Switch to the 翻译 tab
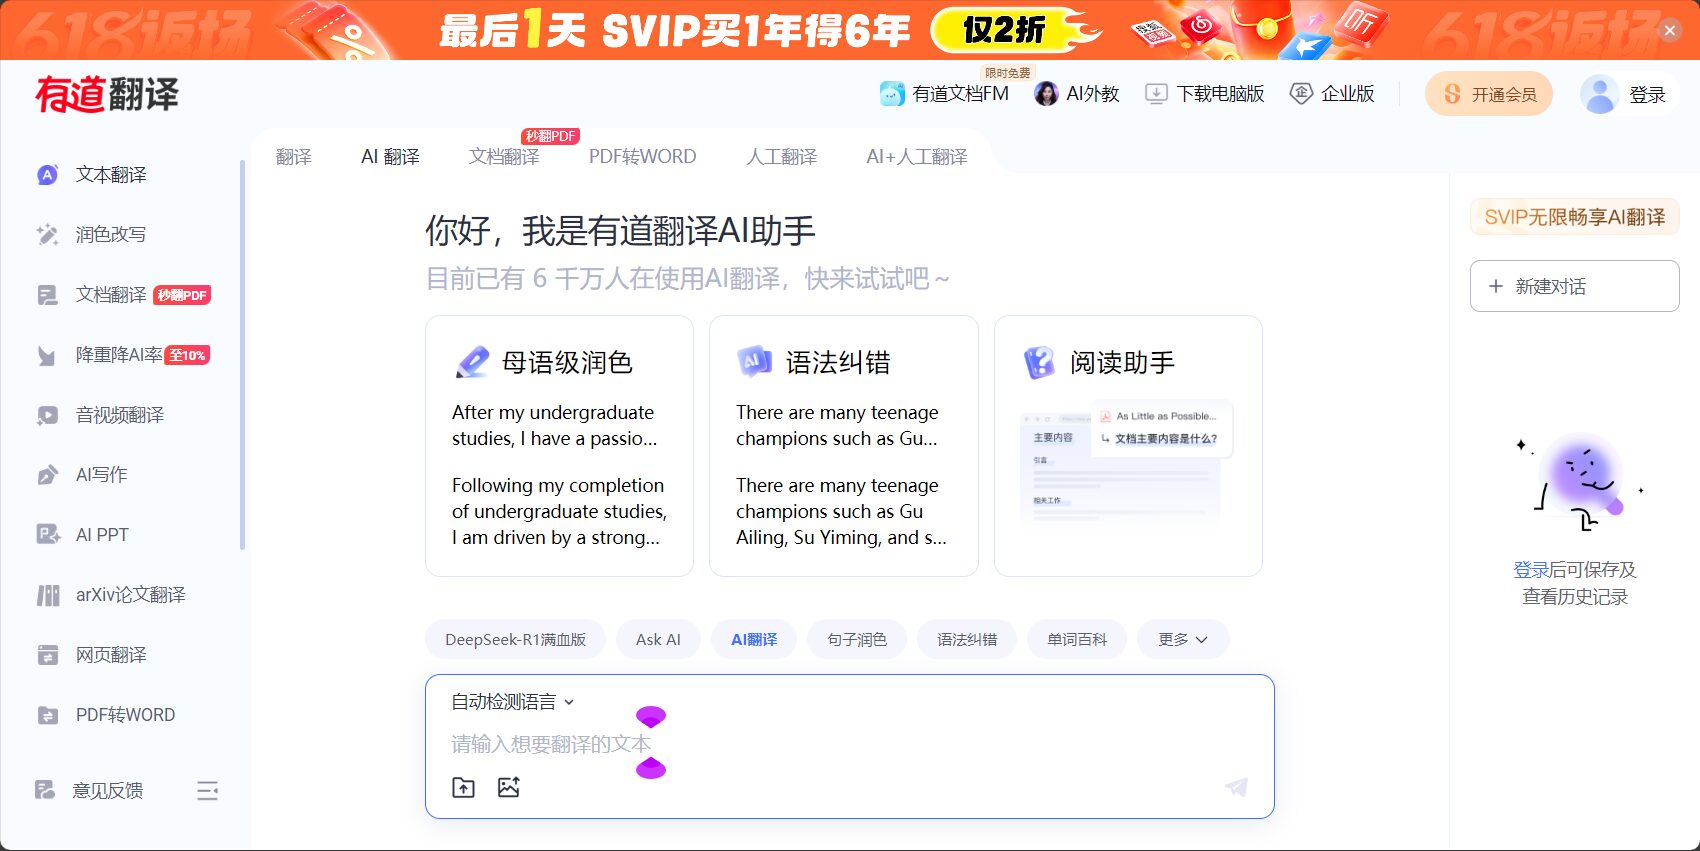The image size is (1700, 851). [294, 157]
